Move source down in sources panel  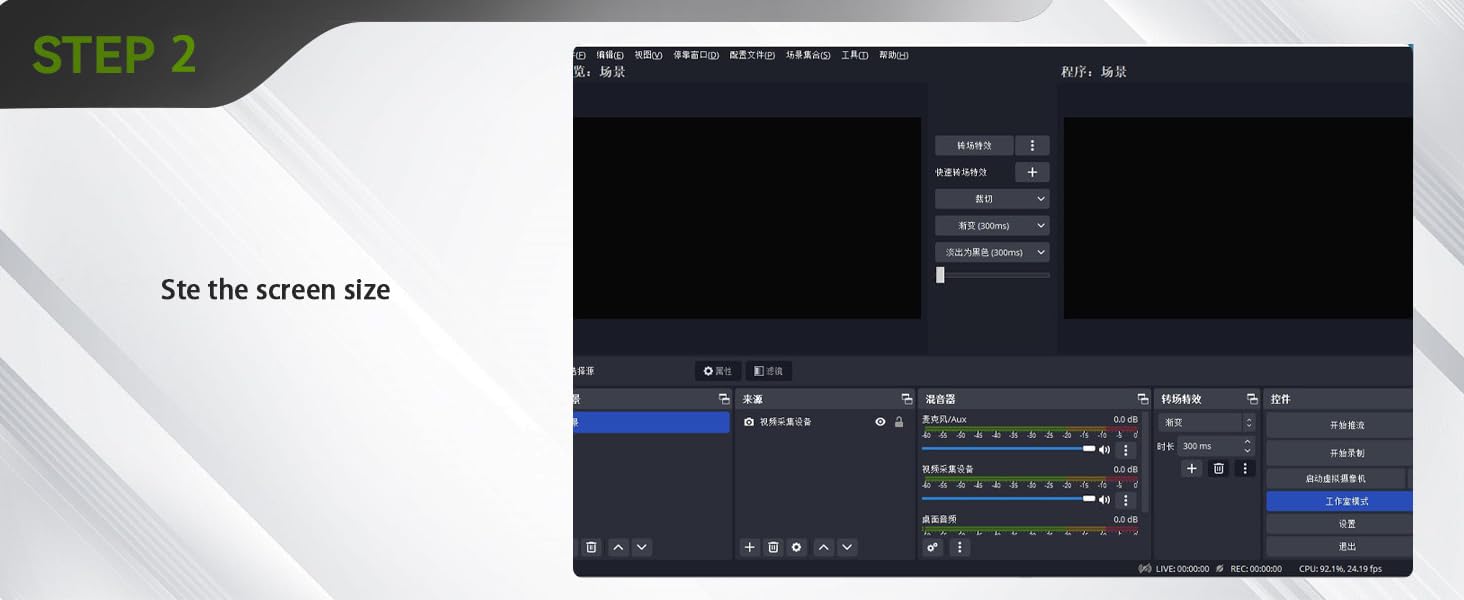[x=847, y=547]
